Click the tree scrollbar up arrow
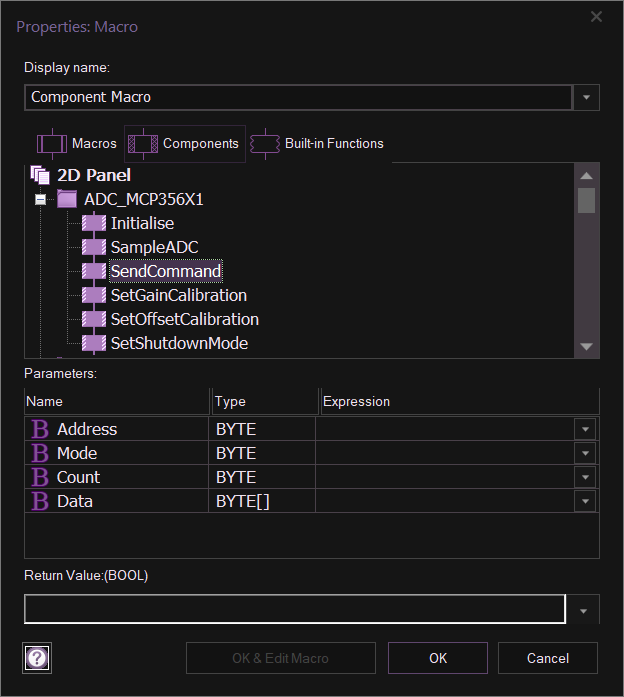Image resolution: width=624 pixels, height=697 pixels. pyautogui.click(x=587, y=176)
